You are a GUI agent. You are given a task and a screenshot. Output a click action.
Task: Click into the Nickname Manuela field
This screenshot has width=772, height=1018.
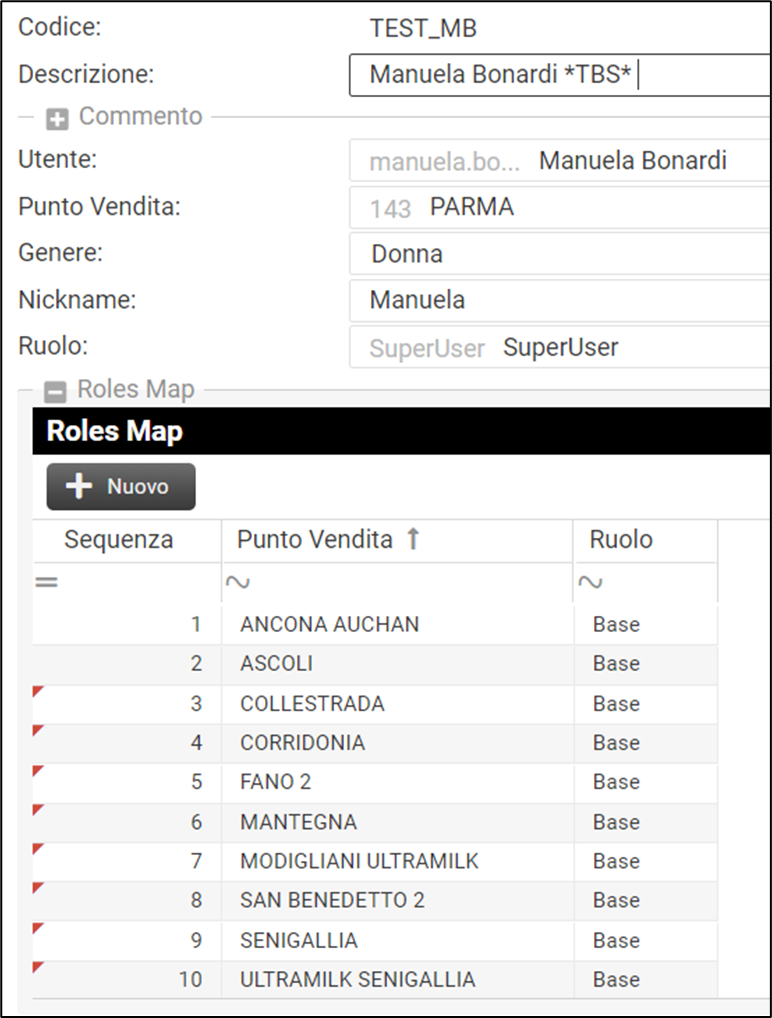pos(560,300)
